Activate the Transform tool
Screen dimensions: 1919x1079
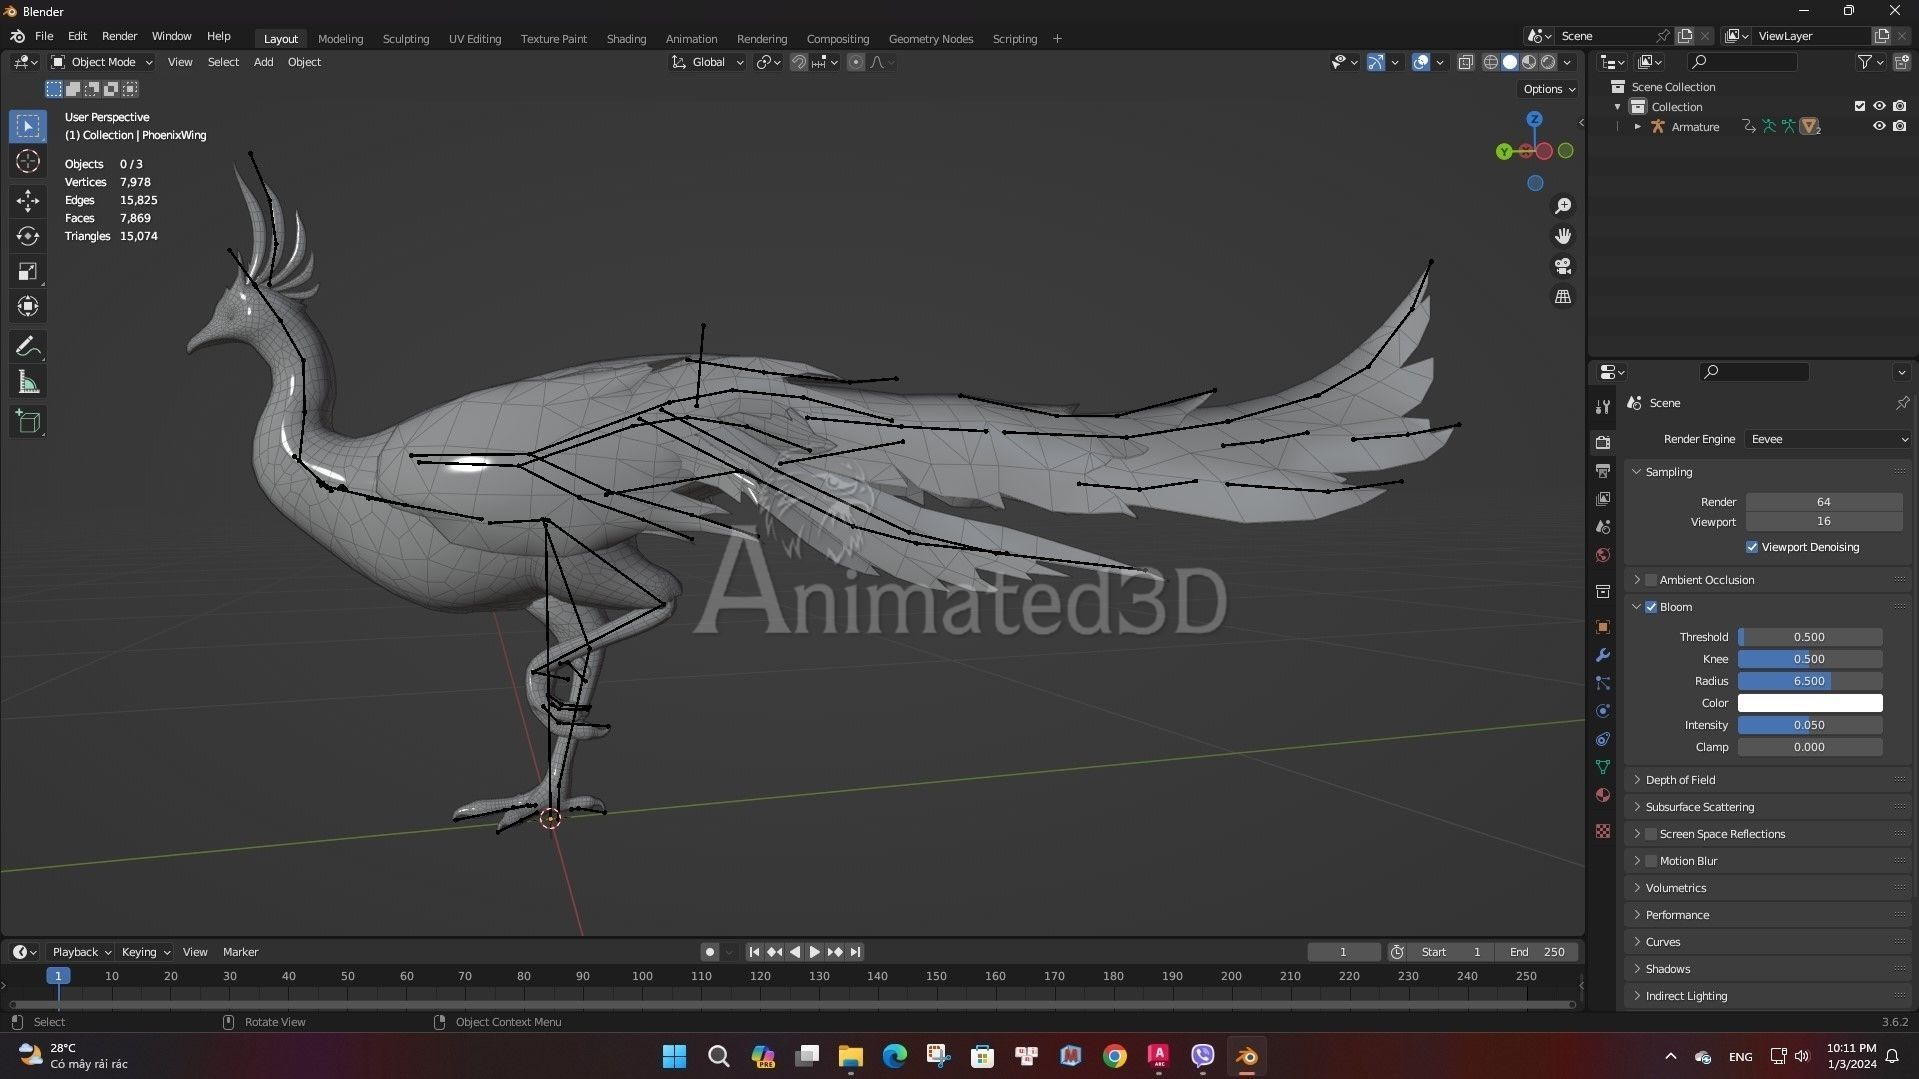28,306
